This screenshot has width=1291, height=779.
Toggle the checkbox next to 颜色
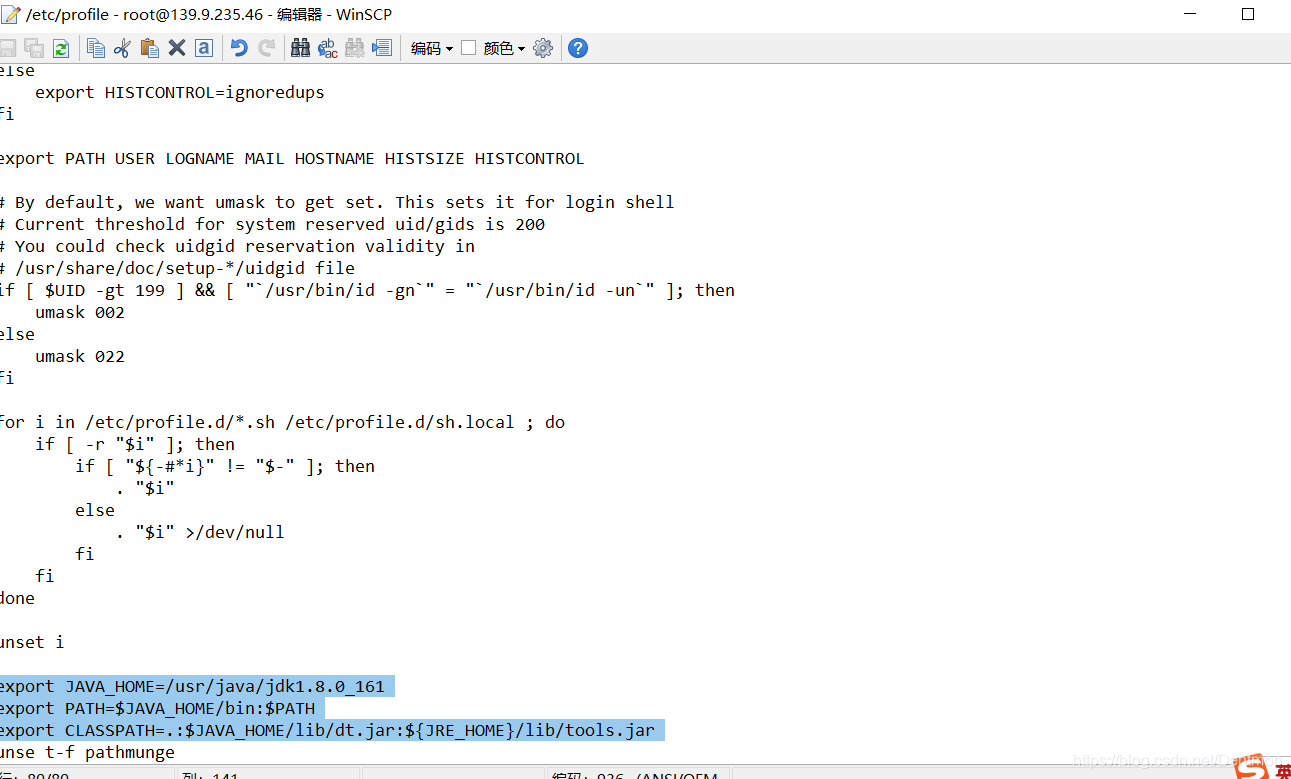click(x=468, y=47)
